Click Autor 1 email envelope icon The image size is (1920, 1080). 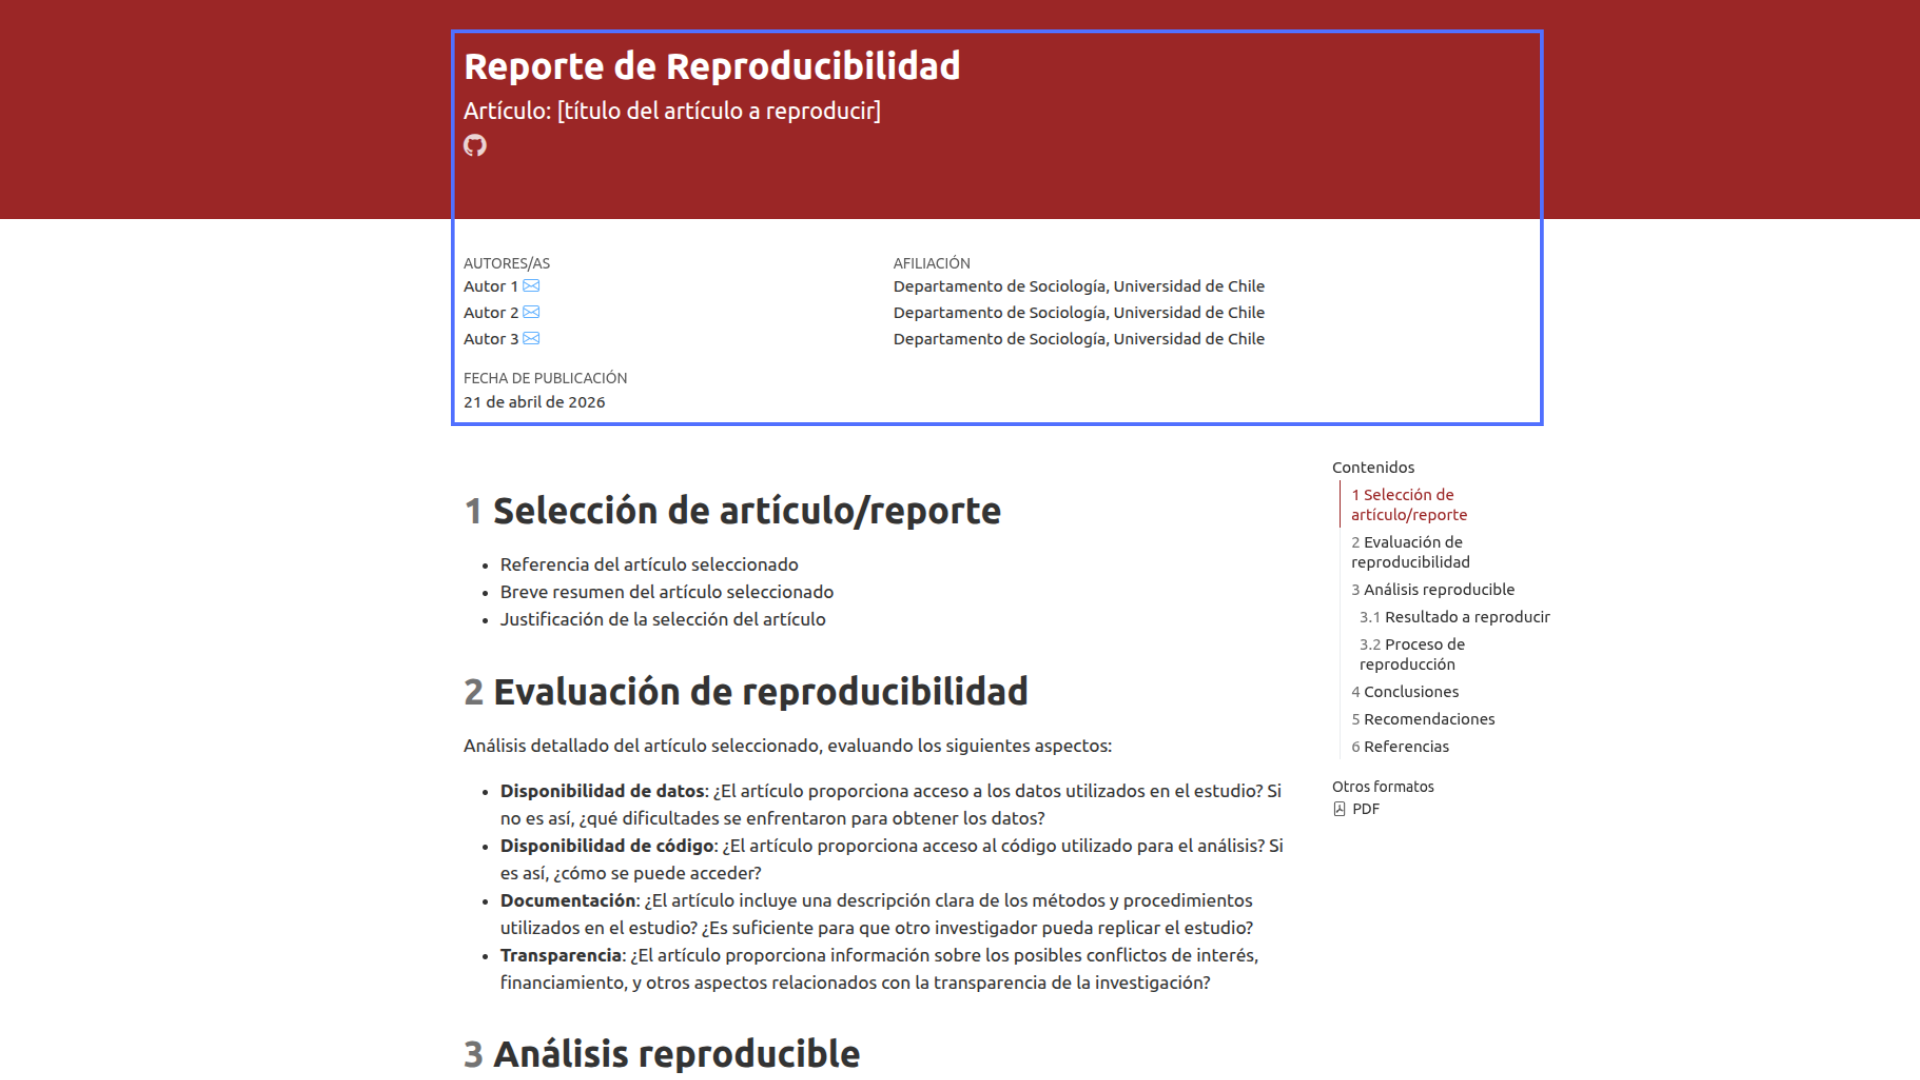[531, 286]
